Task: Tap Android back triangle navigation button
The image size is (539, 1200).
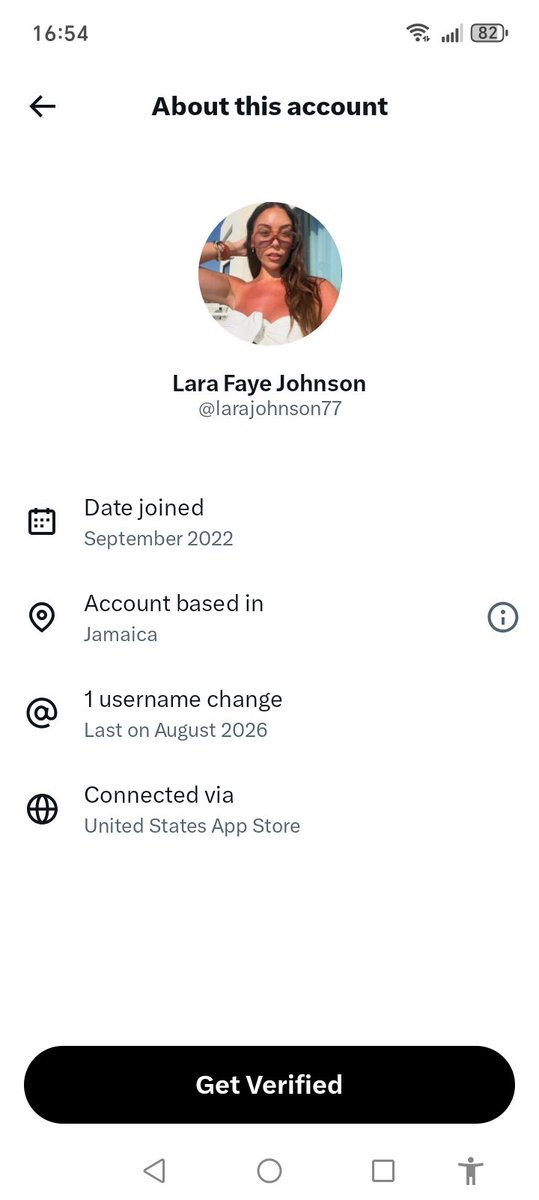Action: click(154, 1170)
